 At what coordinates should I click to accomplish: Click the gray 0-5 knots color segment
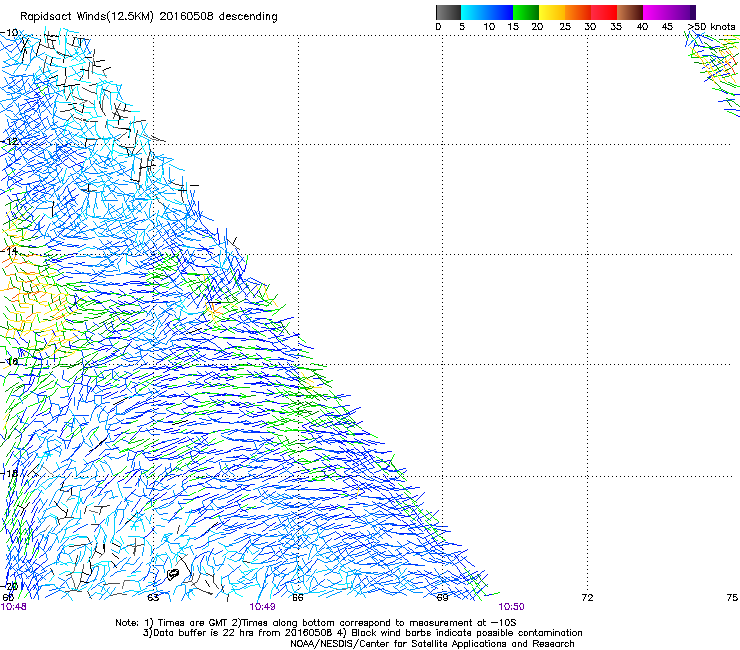(448, 12)
